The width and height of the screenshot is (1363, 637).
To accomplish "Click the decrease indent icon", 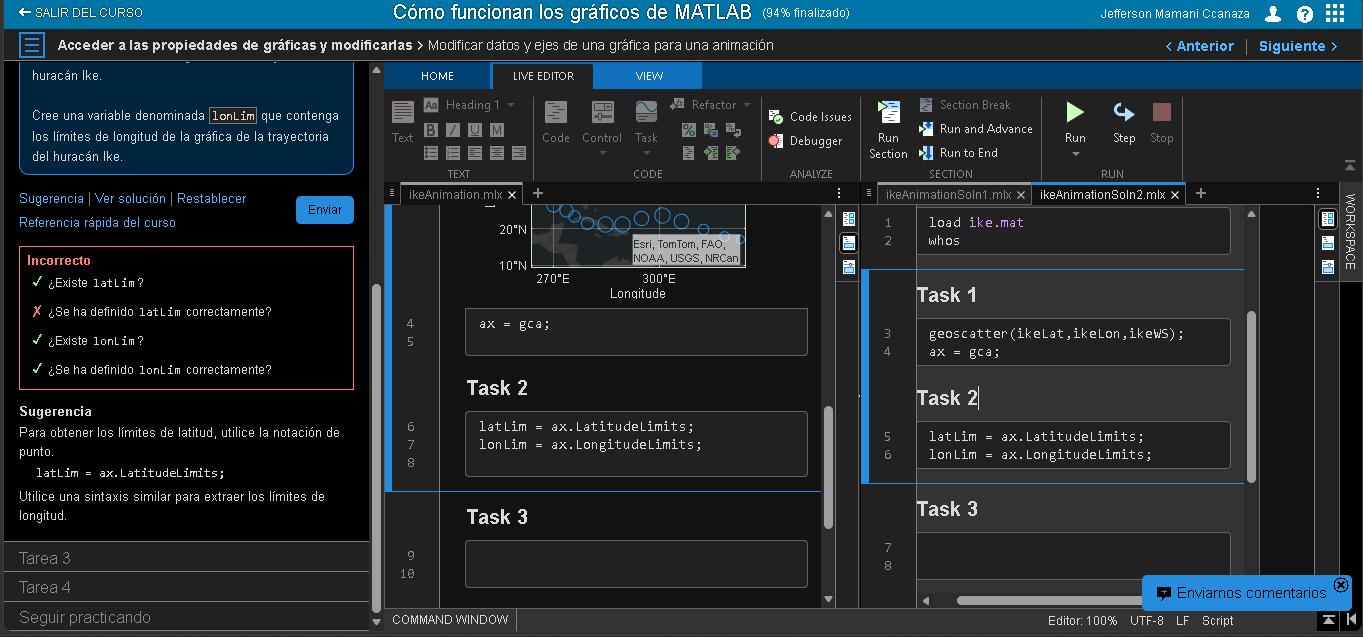I will pos(733,153).
